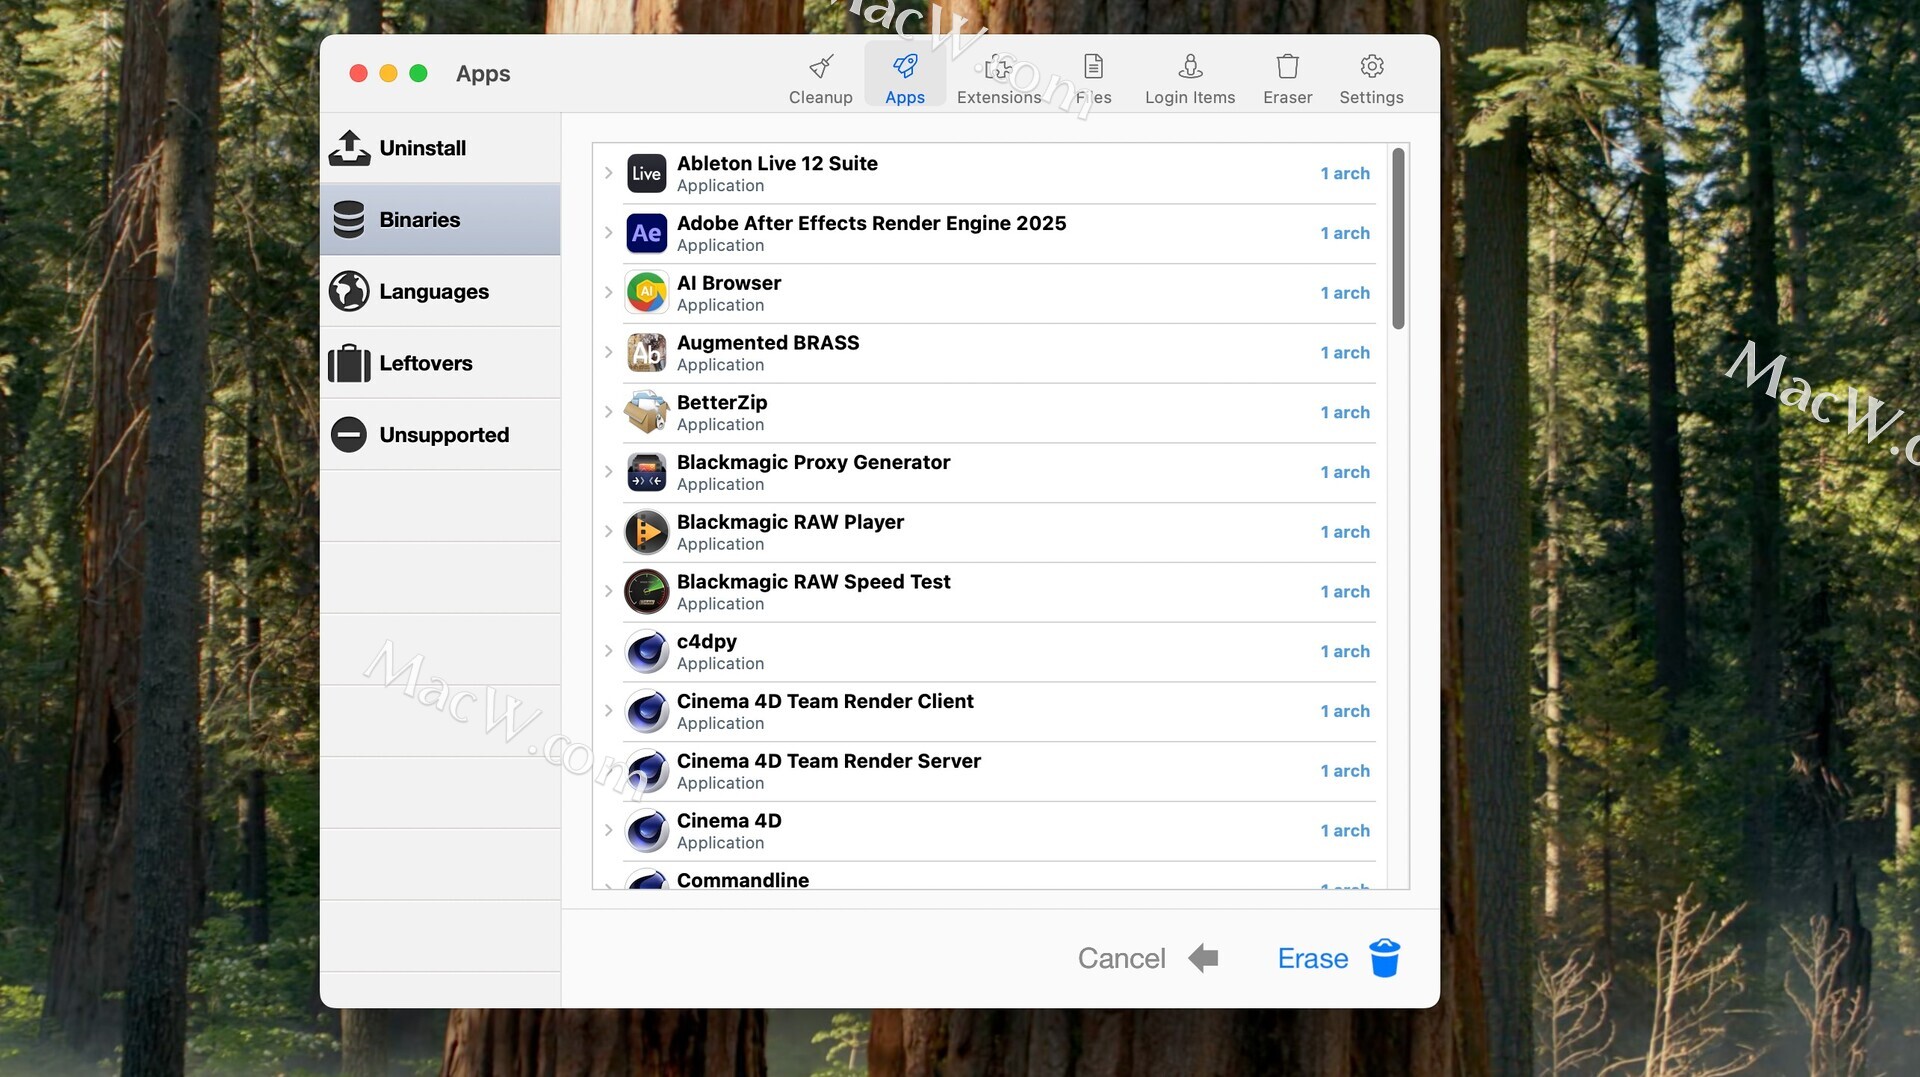Select the Blackmagic Proxy Generator name text
Image resolution: width=1920 pixels, height=1077 pixels.
click(x=813, y=462)
